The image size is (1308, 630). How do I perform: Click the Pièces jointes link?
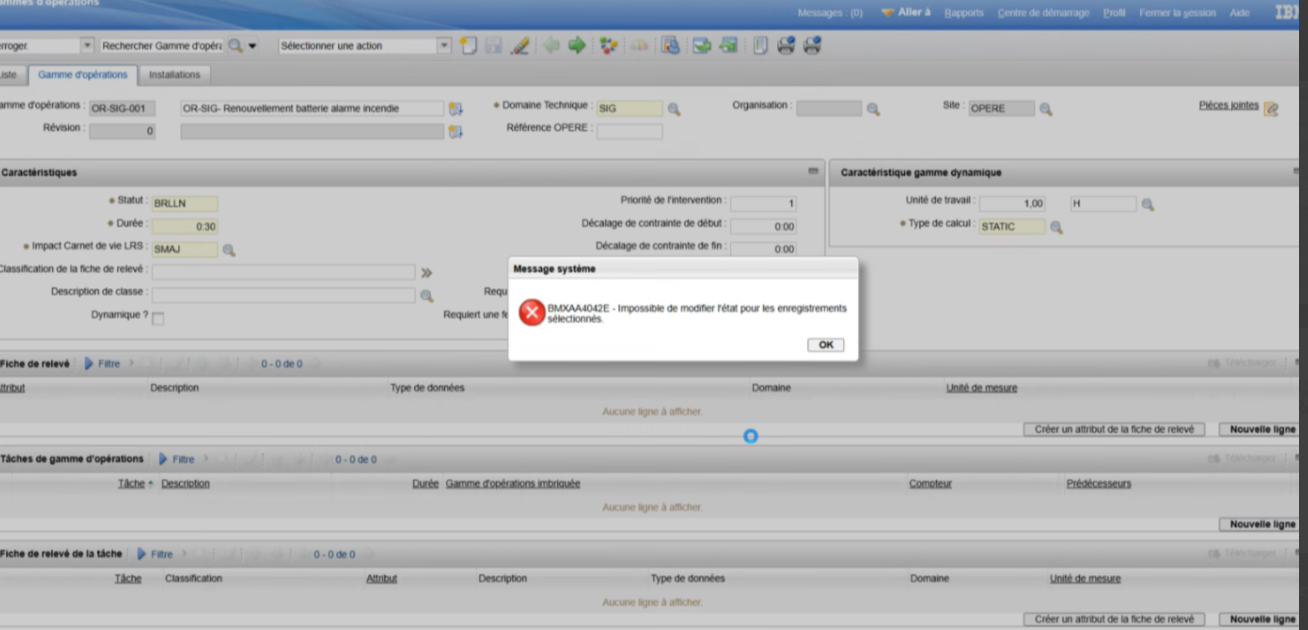[x=1228, y=106]
